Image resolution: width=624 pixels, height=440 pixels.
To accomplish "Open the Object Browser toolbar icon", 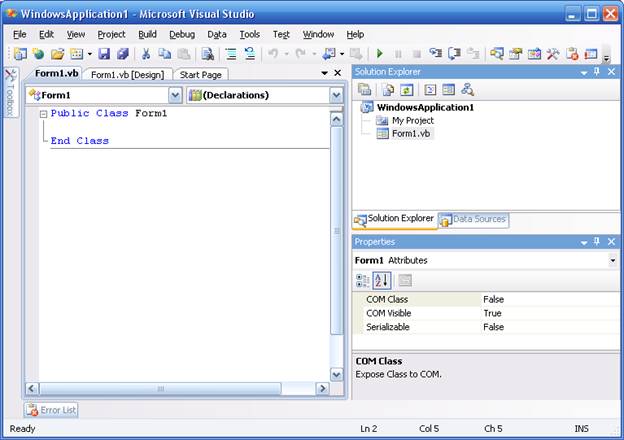I will [x=534, y=53].
